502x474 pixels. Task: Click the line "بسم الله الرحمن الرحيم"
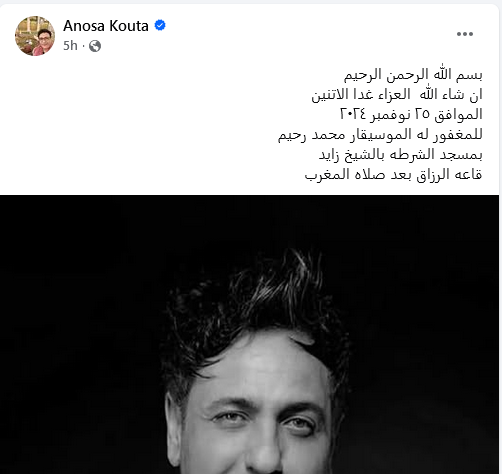[x=413, y=74]
